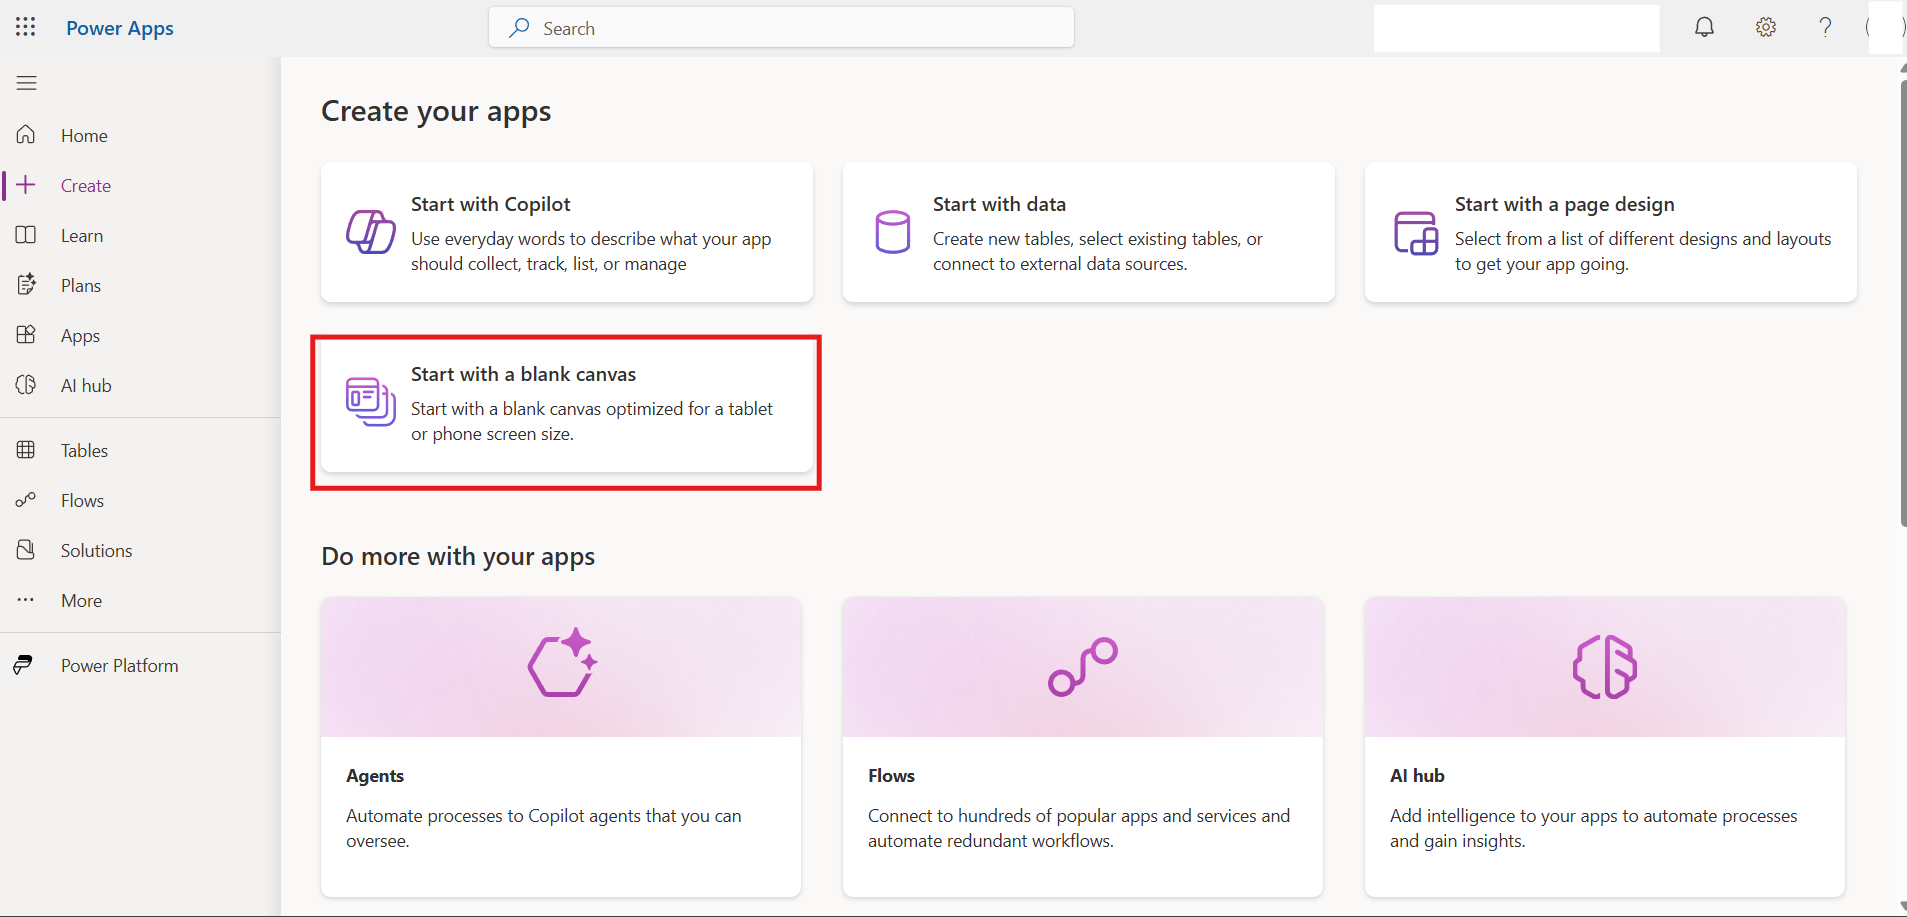
Task: Open Plans from the sidebar
Action: point(80,285)
